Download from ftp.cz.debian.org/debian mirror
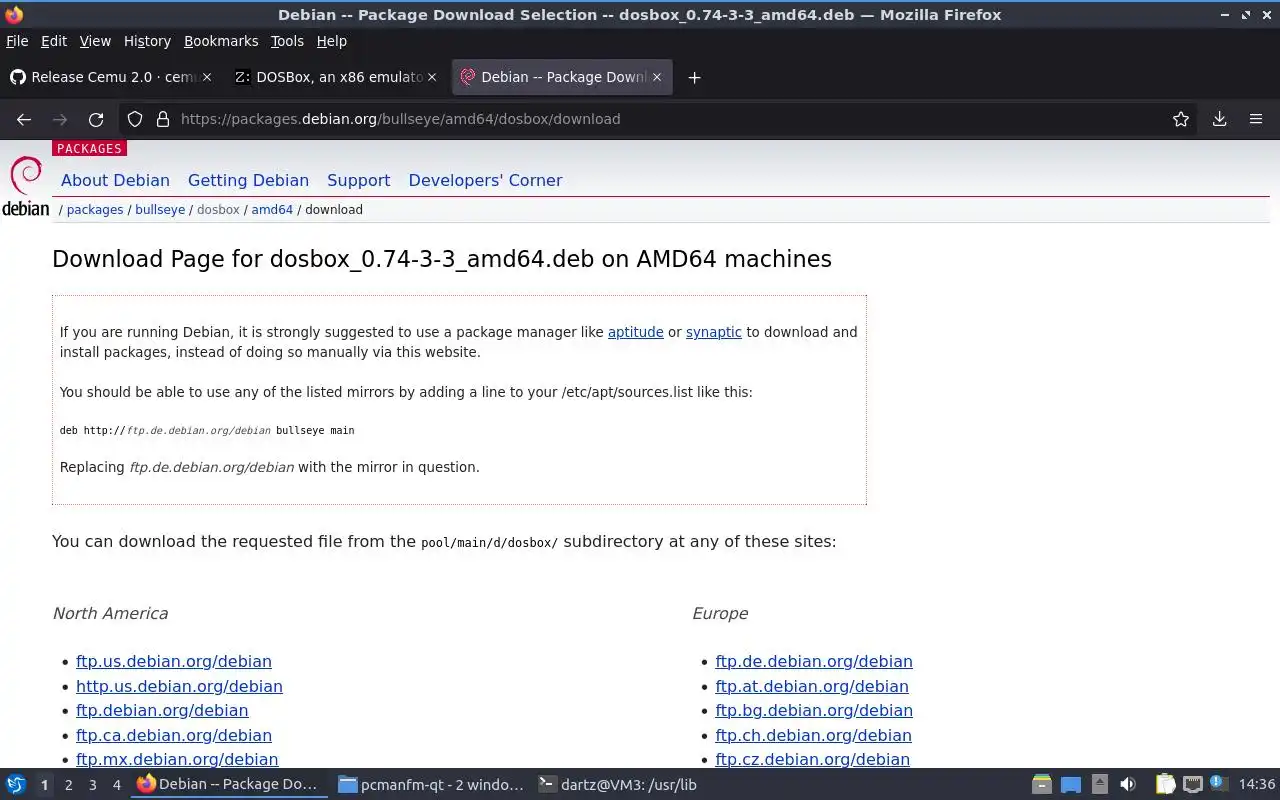 click(x=812, y=760)
